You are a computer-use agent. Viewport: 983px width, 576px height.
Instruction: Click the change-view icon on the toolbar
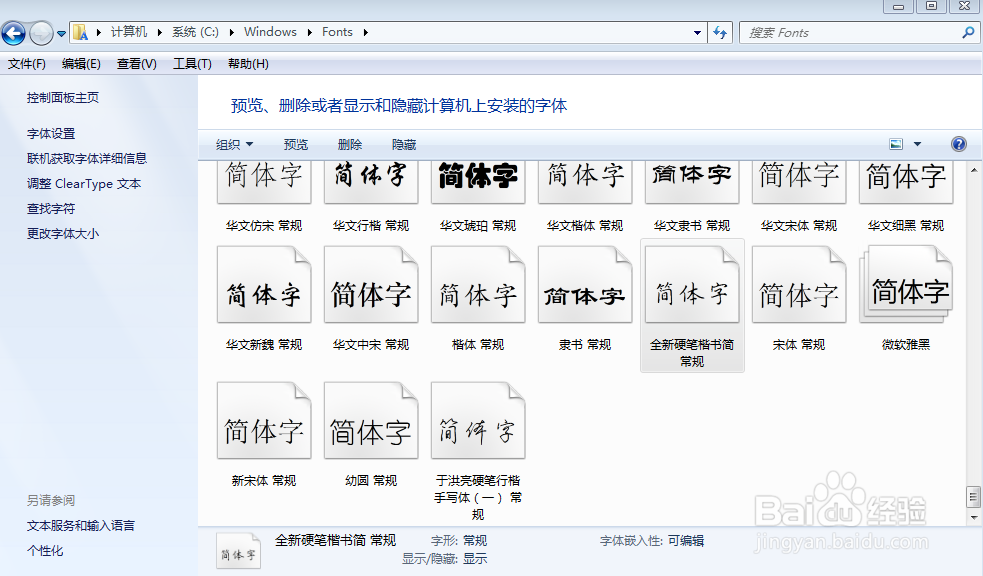[x=893, y=143]
